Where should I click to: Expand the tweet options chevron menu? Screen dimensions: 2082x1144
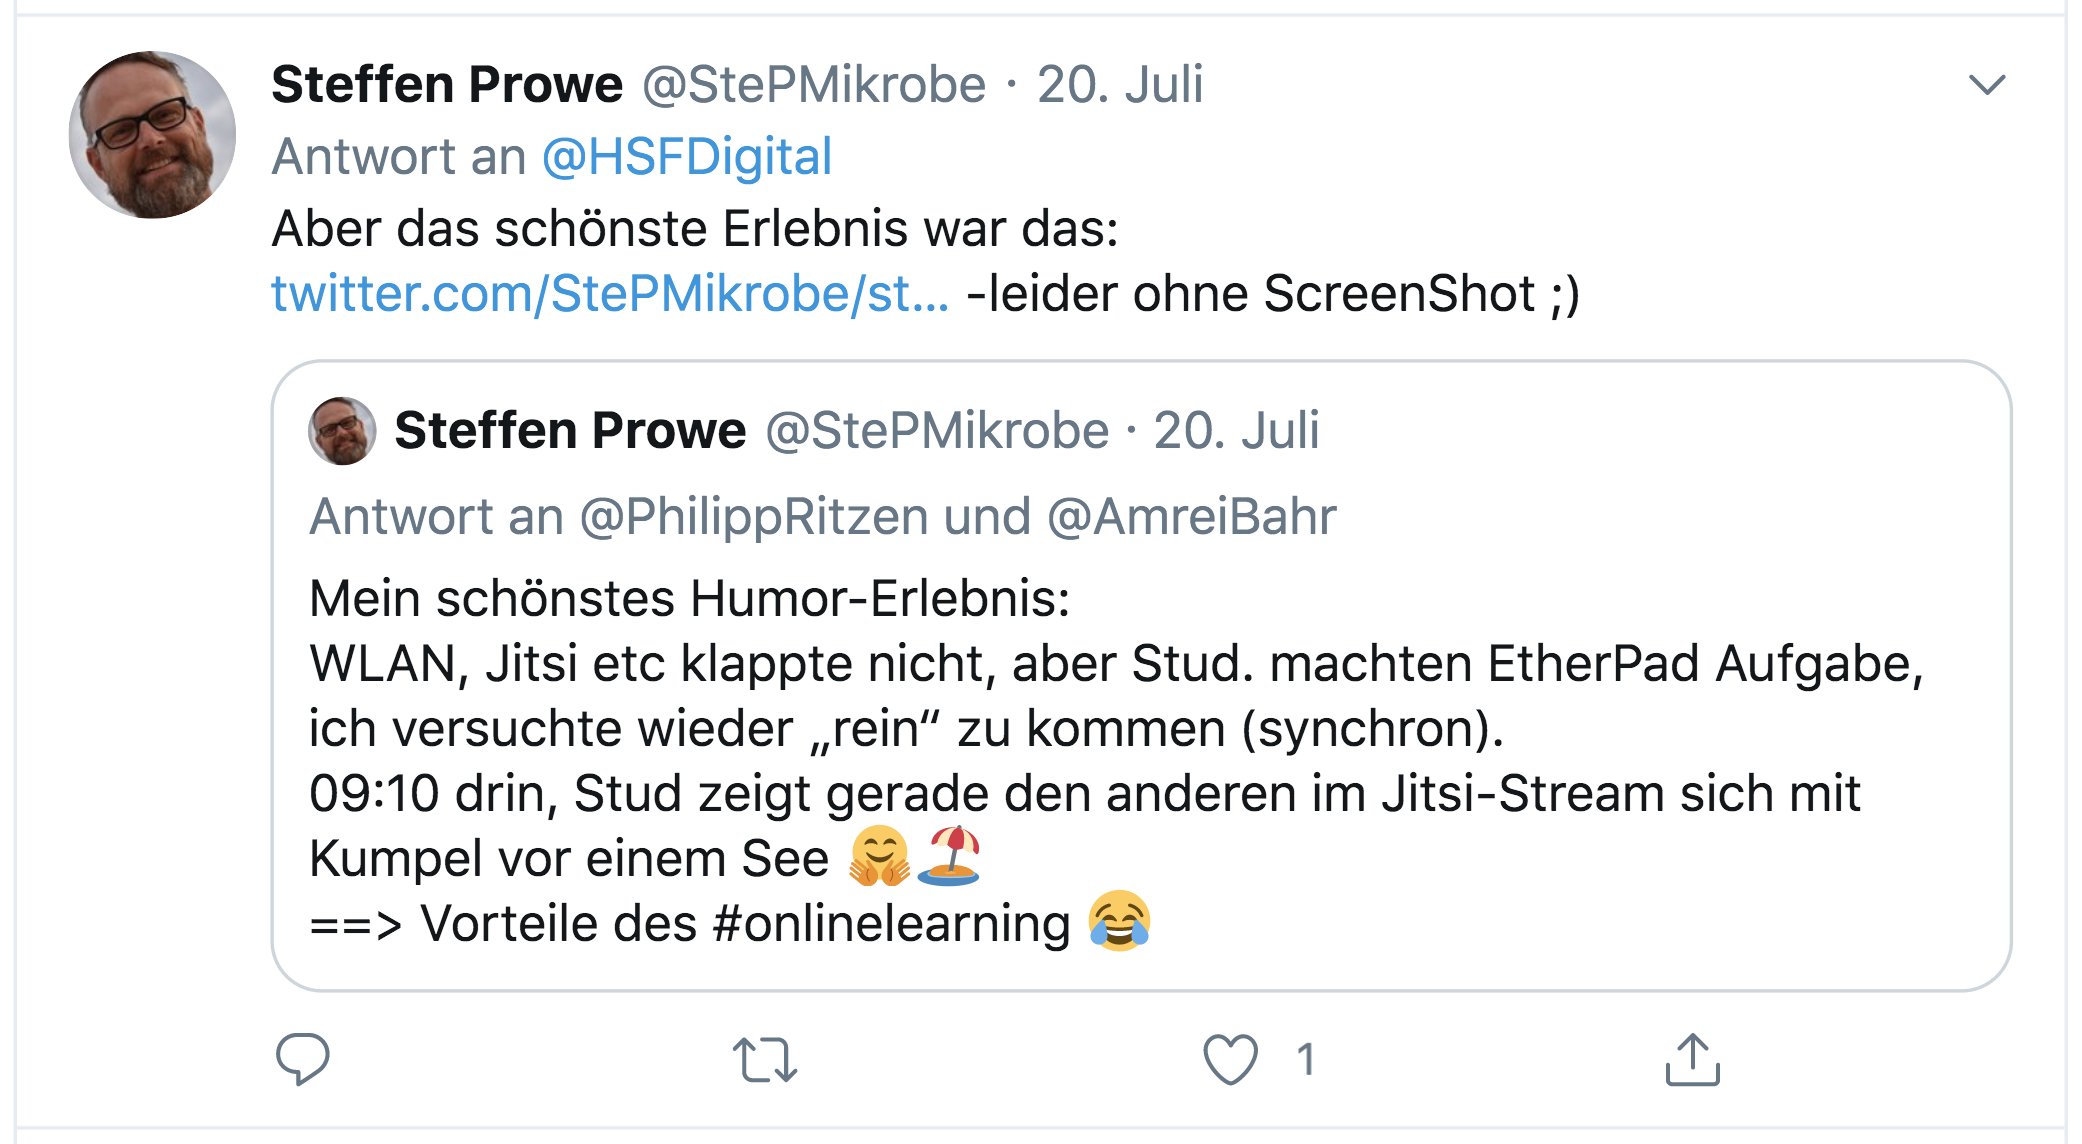pyautogui.click(x=1986, y=85)
